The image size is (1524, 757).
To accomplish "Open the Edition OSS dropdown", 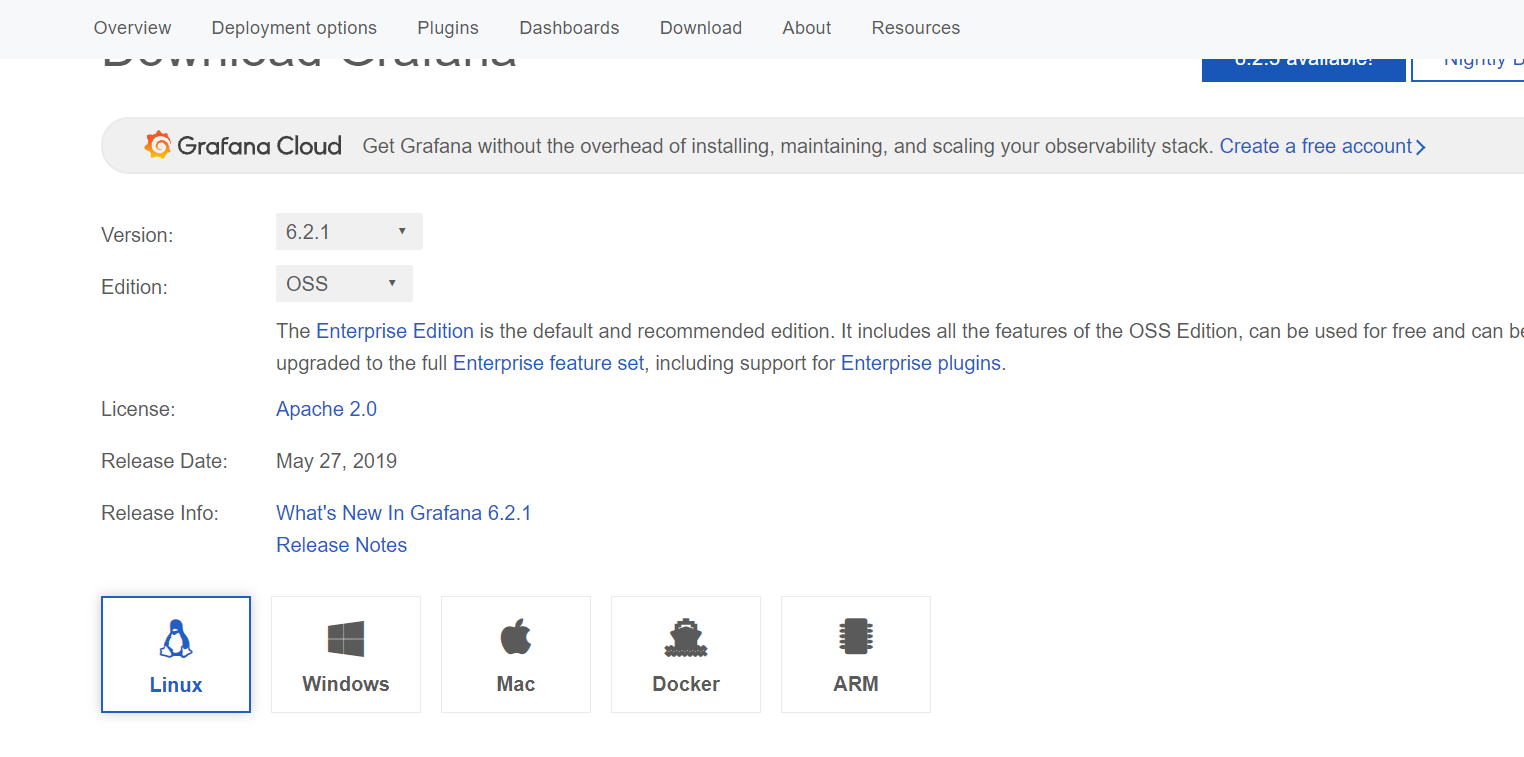I will tap(344, 283).
